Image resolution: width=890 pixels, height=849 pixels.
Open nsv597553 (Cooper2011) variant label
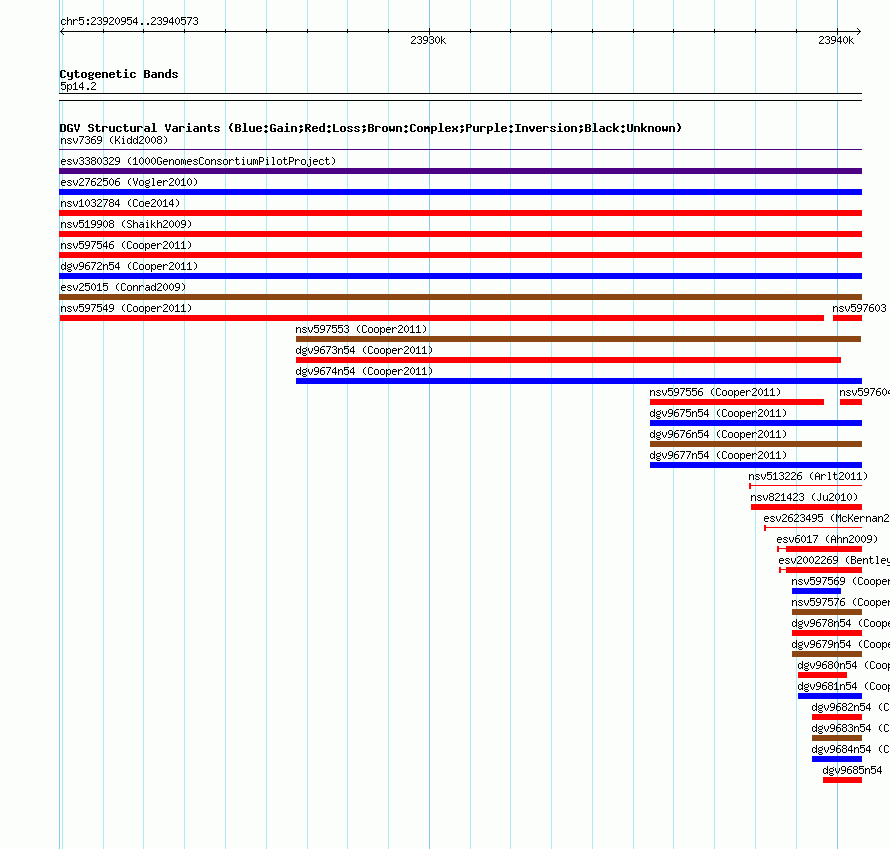(x=361, y=329)
